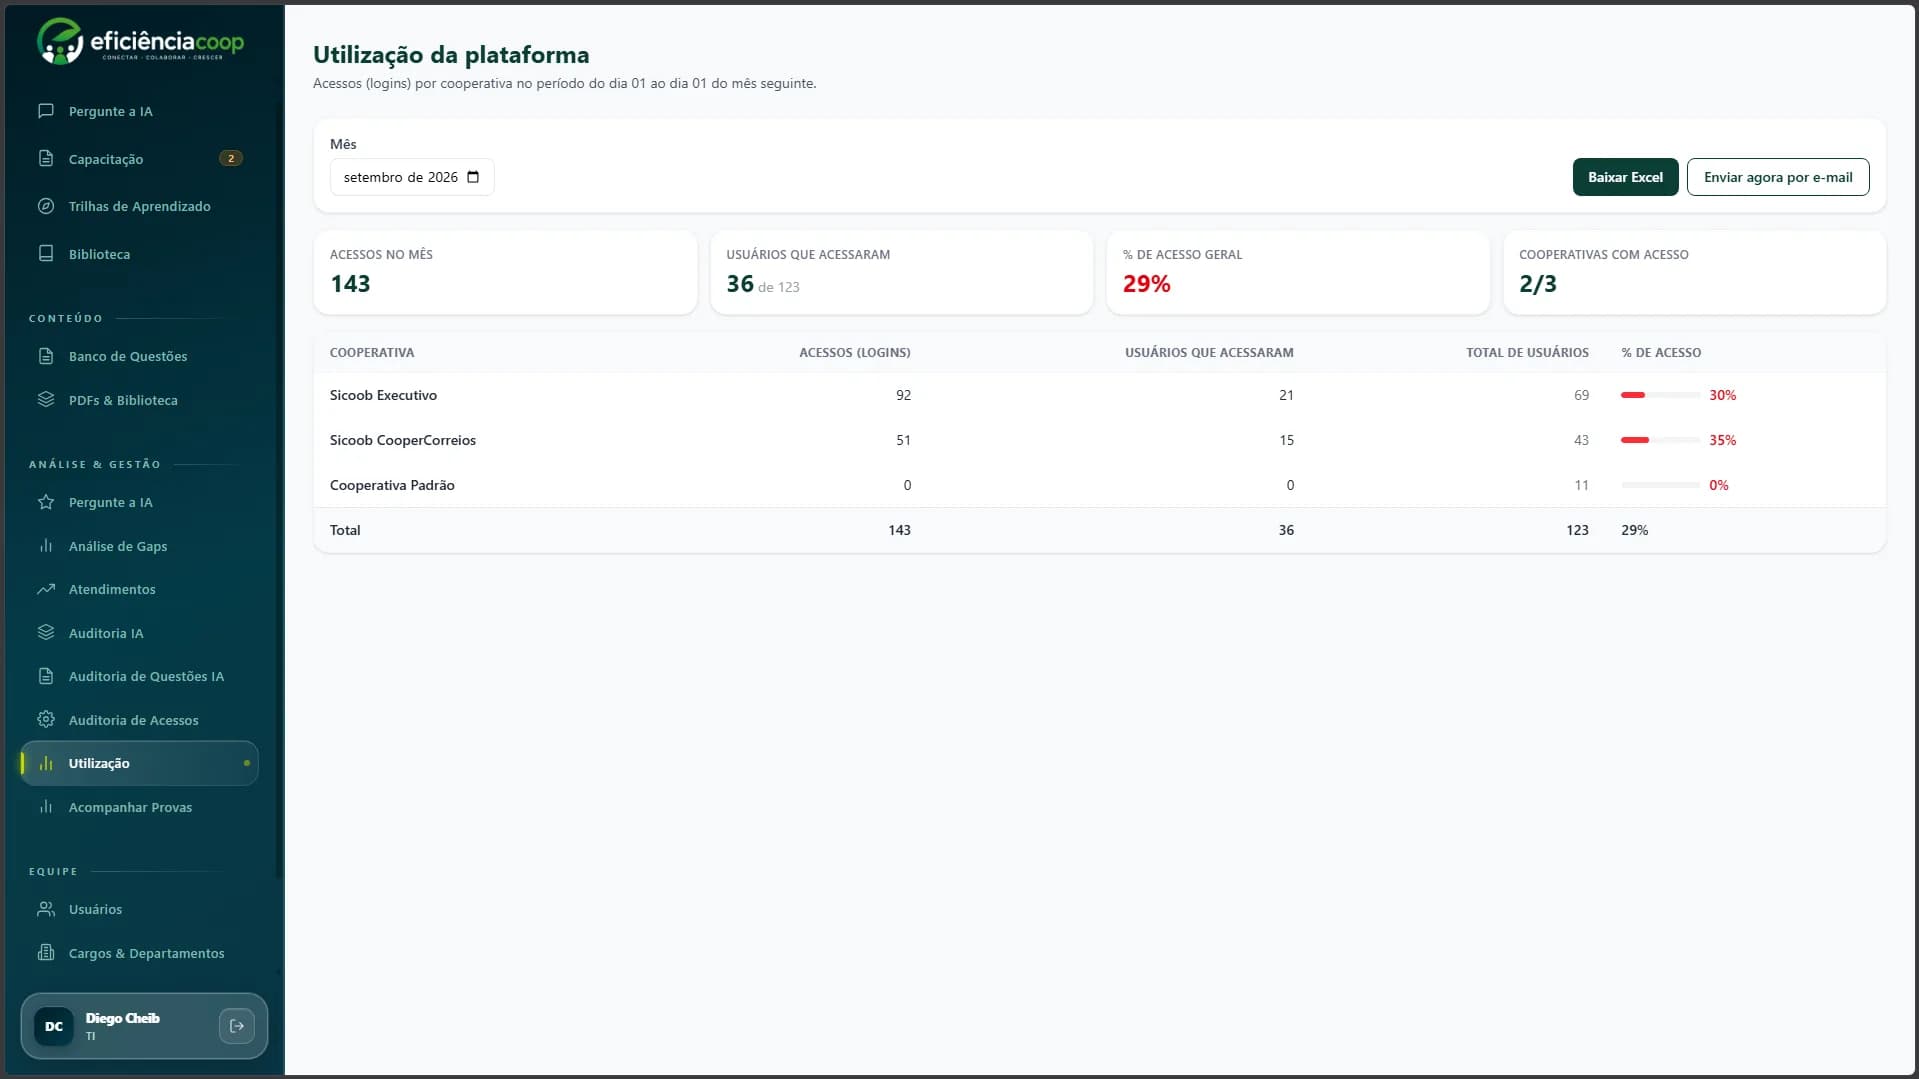Click the 143 value in Acessos no Mês card
This screenshot has height=1079, width=1919.
[x=350, y=284]
